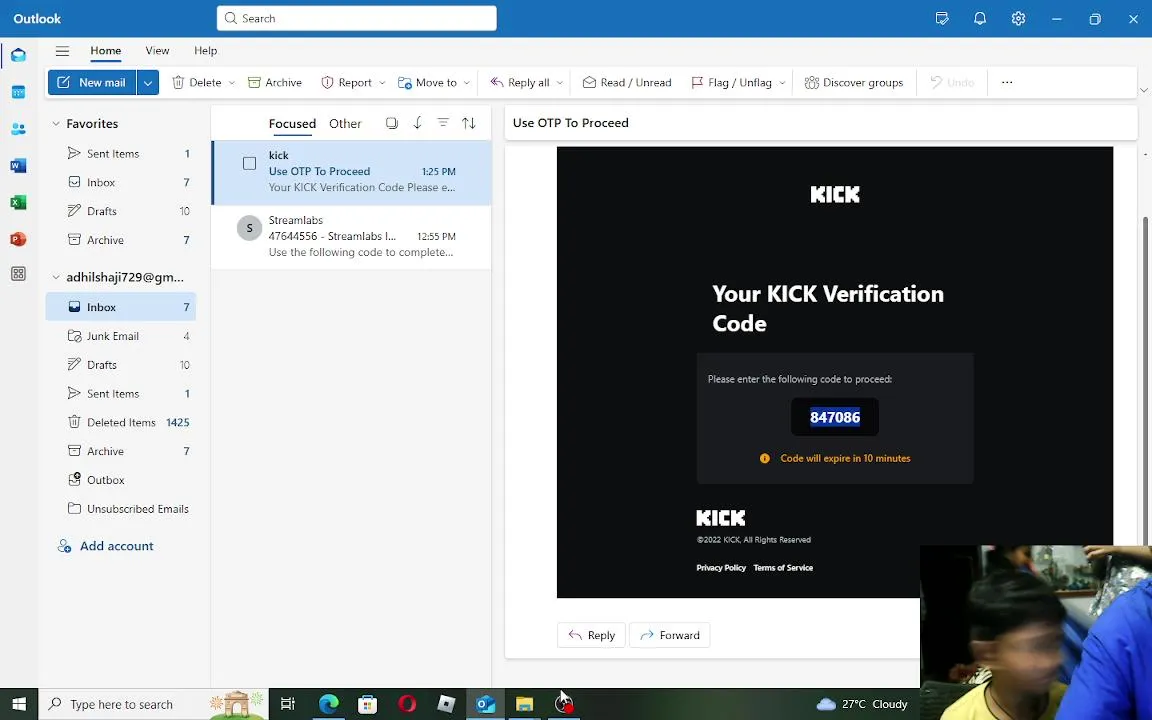1152x720 pixels.
Task: Click in the Outlook Search box
Action: [x=356, y=18]
